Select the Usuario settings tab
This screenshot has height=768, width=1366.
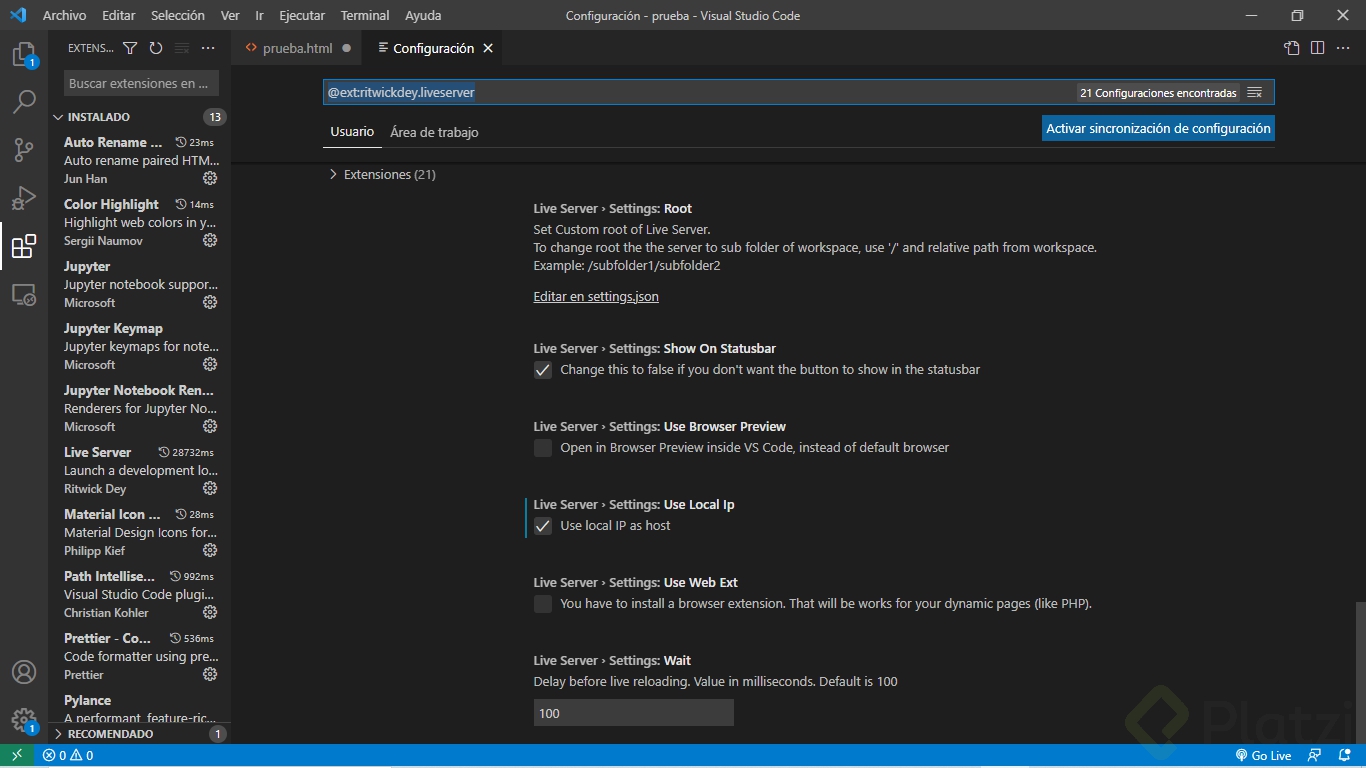click(352, 132)
